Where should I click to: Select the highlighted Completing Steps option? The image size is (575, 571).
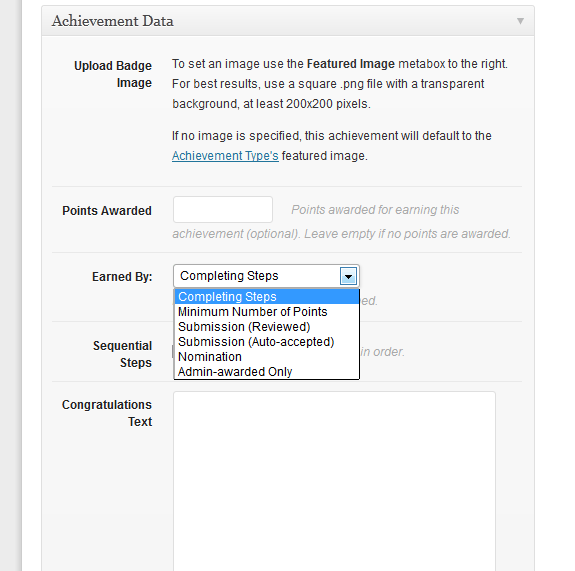click(x=267, y=297)
